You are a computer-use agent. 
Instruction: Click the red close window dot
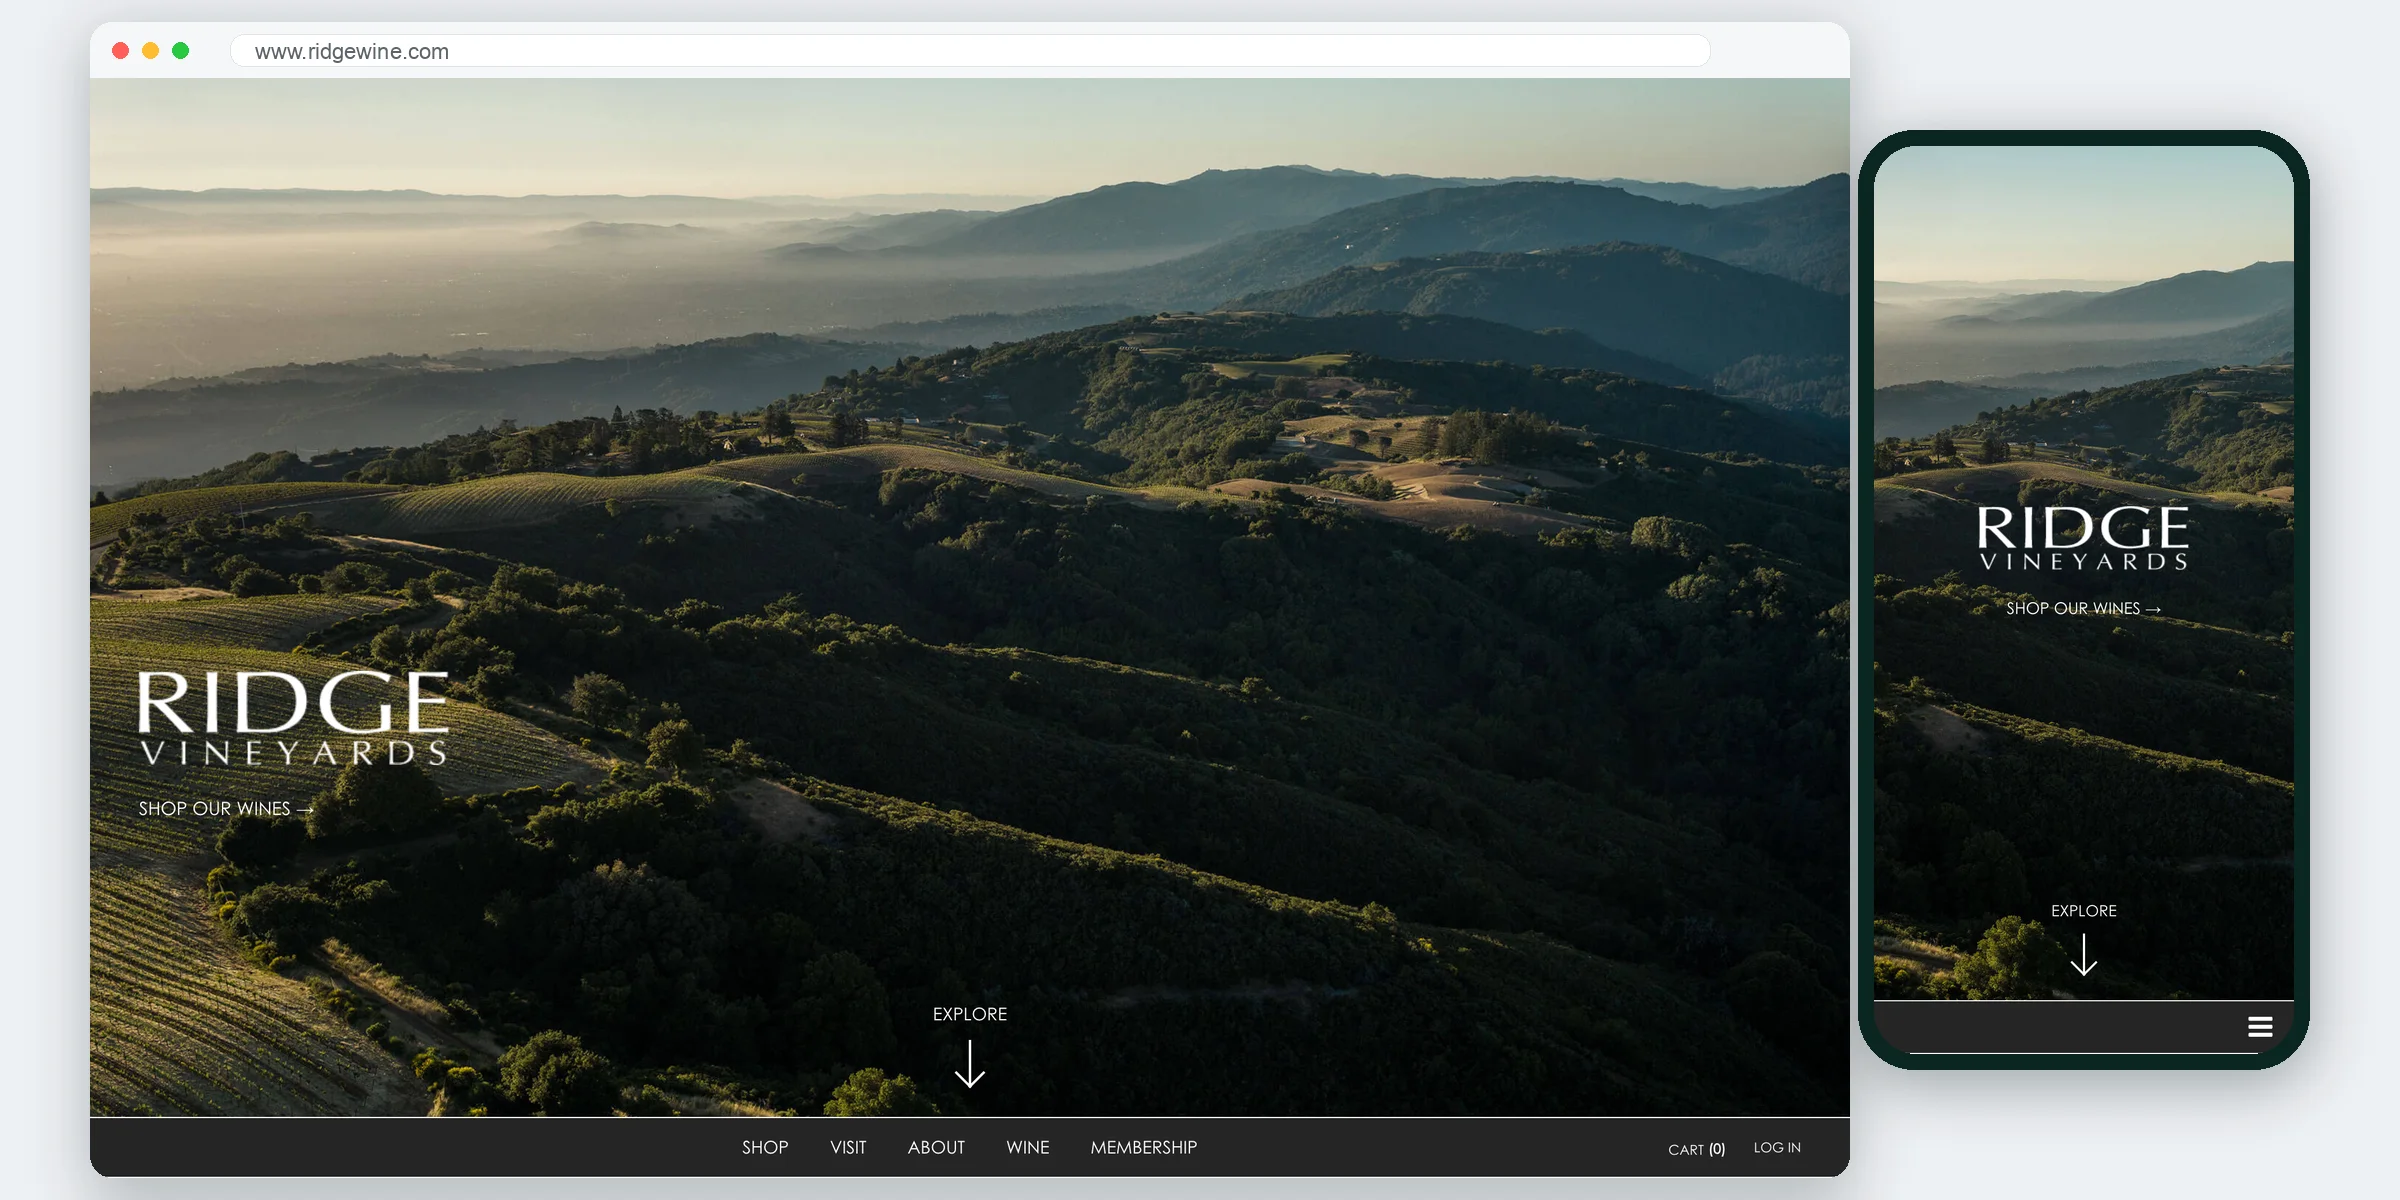(120, 51)
